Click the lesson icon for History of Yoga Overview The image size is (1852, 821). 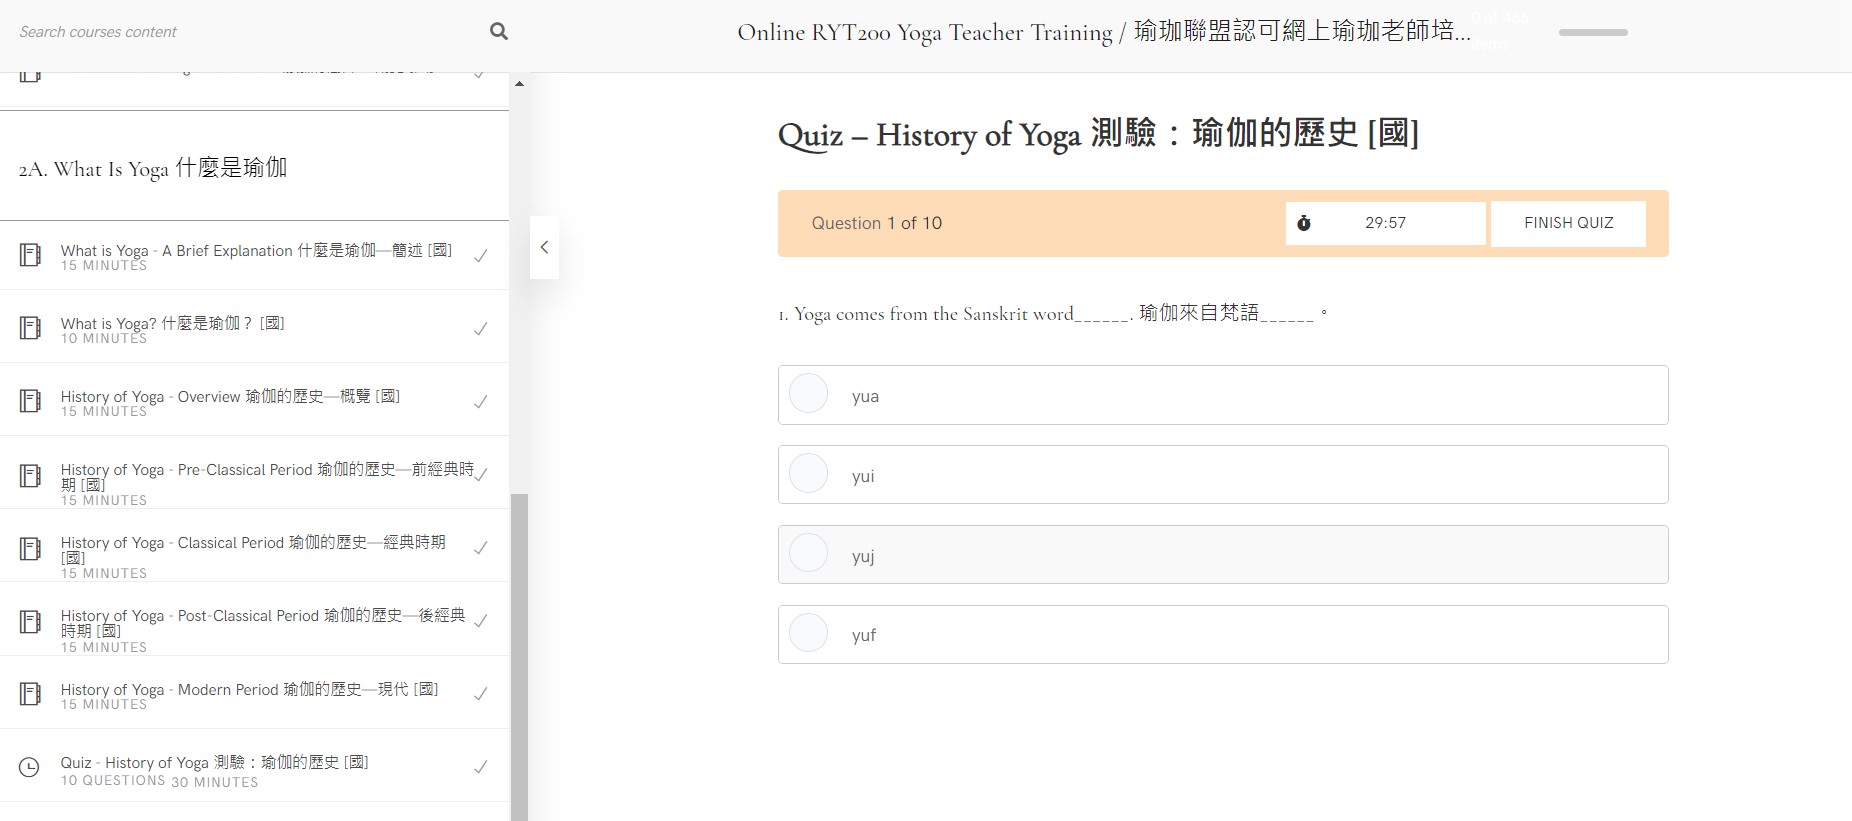pyautogui.click(x=31, y=401)
